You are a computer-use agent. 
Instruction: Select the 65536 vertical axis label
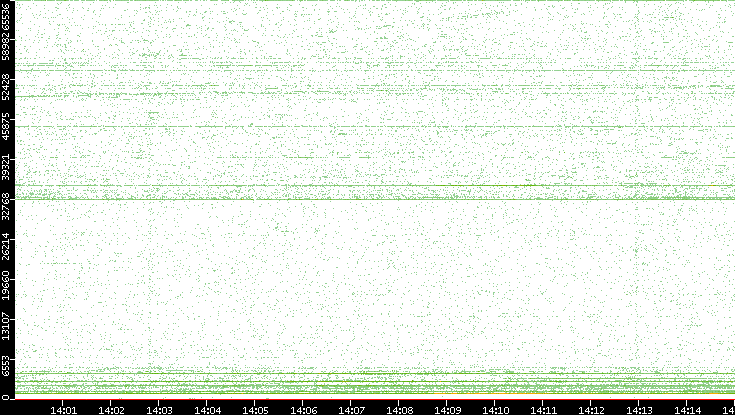(x=6, y=15)
